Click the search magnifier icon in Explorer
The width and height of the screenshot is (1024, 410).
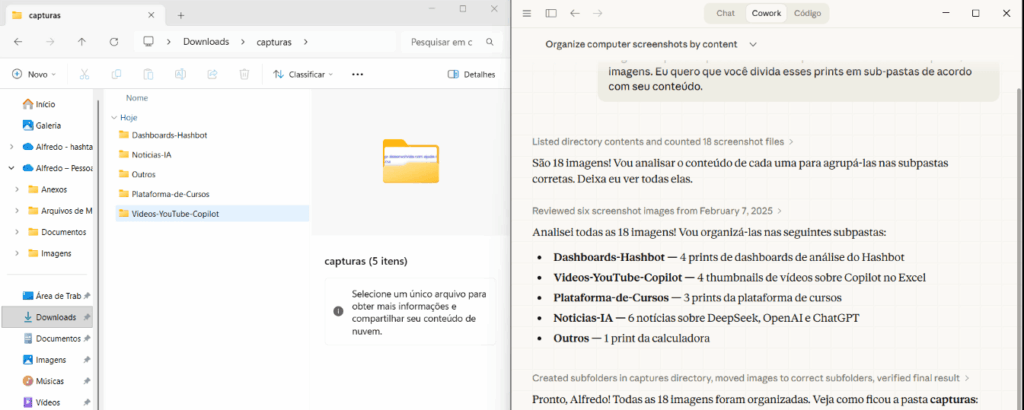tap(490, 42)
